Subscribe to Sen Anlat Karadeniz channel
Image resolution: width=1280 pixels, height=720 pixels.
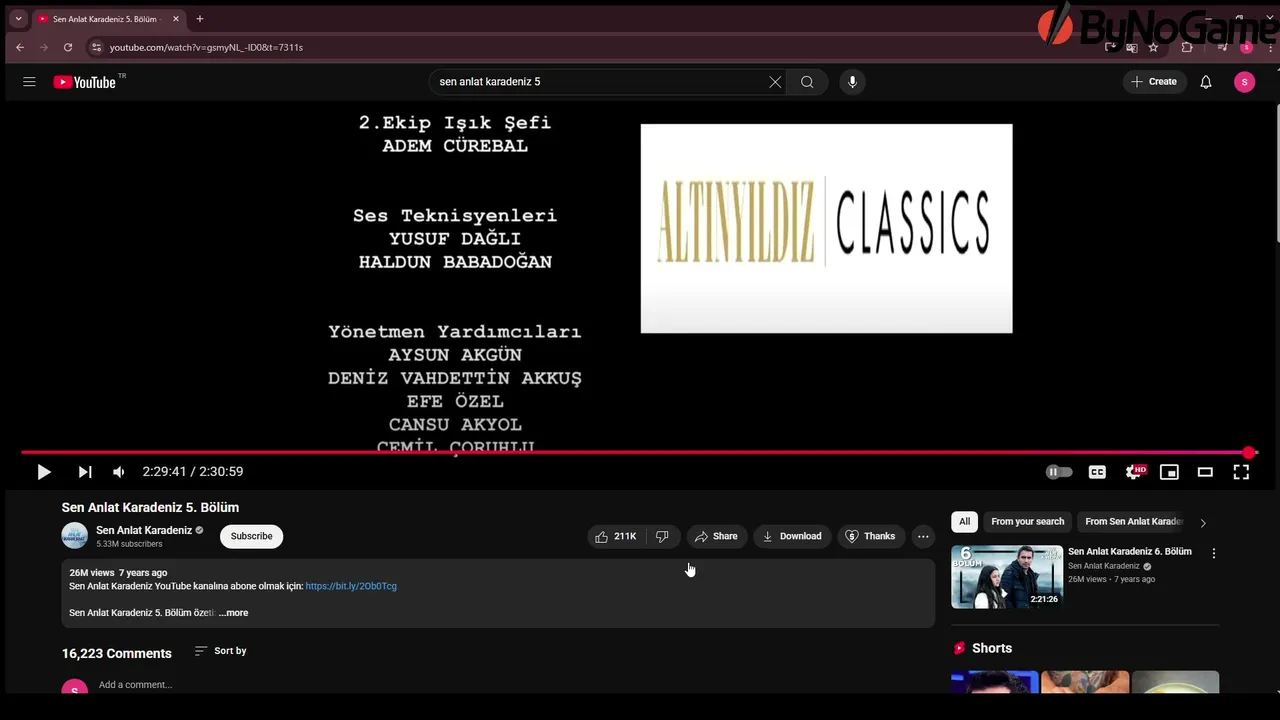click(252, 537)
